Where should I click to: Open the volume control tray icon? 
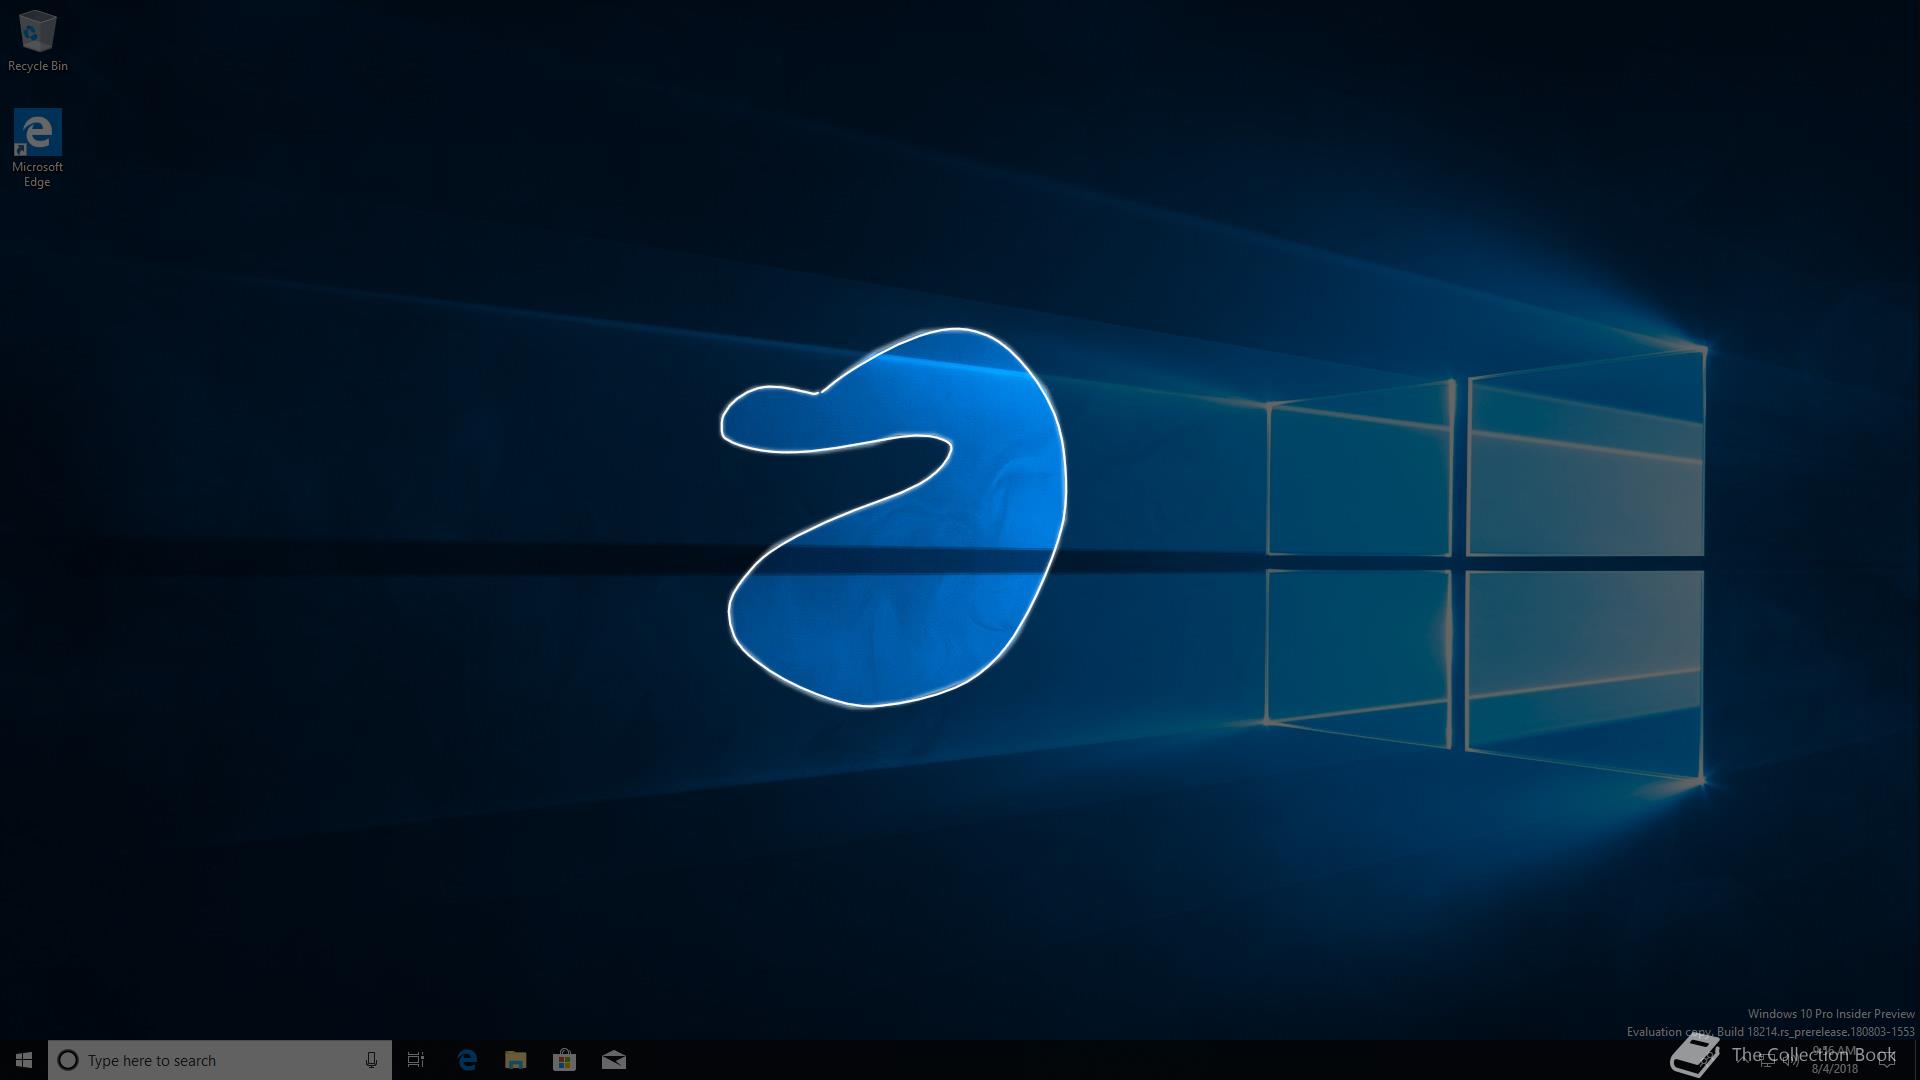pos(1790,1061)
